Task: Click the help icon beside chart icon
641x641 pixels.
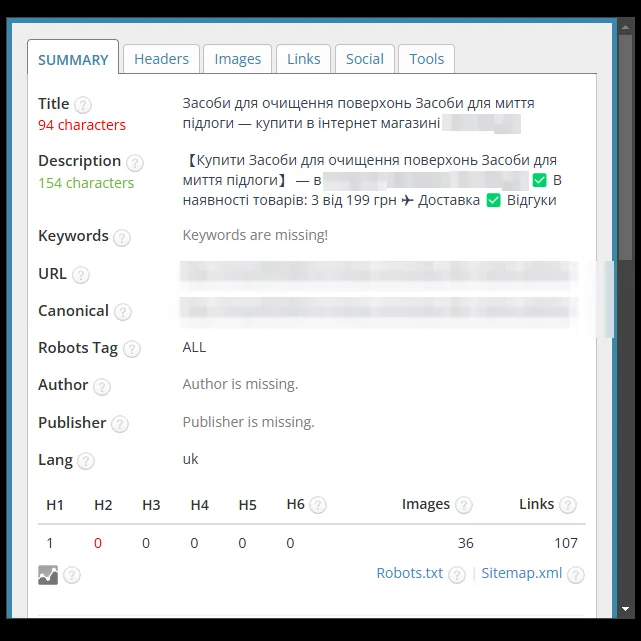Action: coord(72,575)
